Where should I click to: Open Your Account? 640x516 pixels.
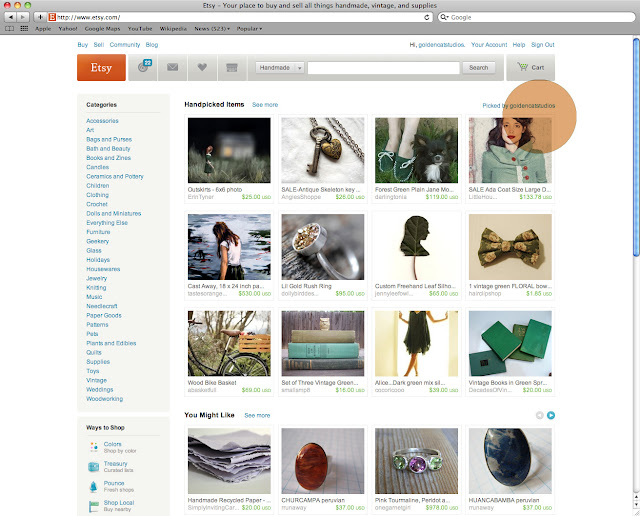[x=489, y=44]
